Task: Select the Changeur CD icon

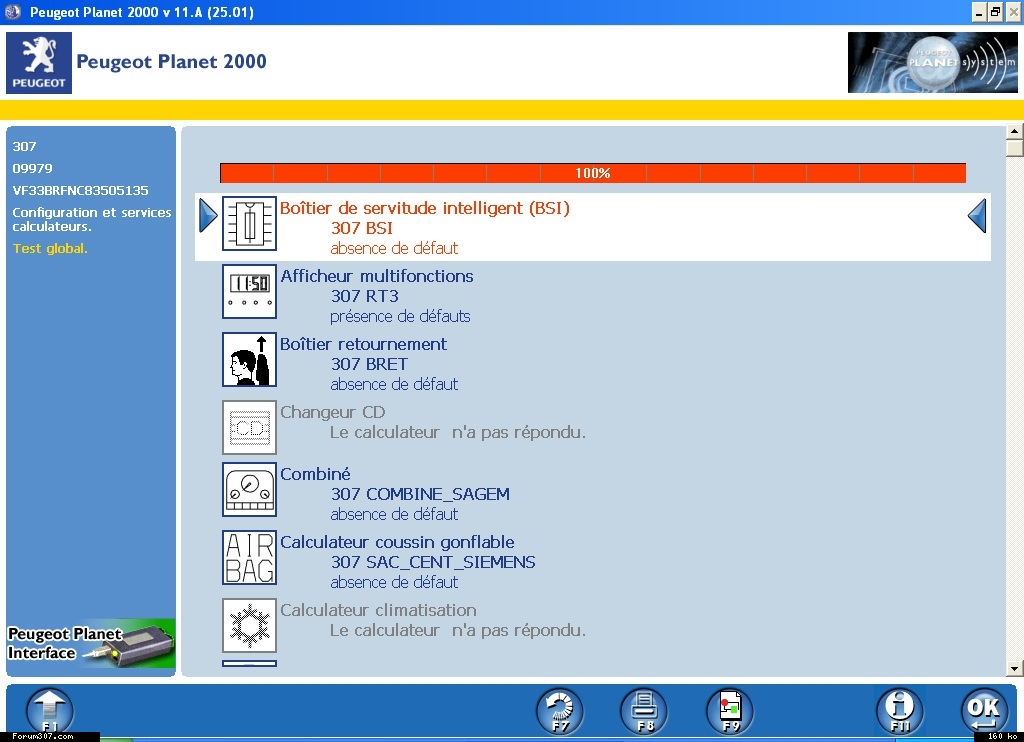Action: pos(249,427)
